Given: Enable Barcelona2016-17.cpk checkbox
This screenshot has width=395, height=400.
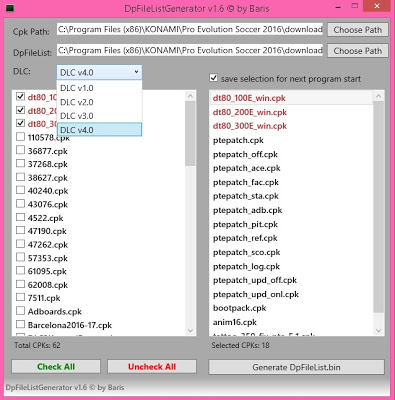Looking at the screenshot, I should click(20, 324).
